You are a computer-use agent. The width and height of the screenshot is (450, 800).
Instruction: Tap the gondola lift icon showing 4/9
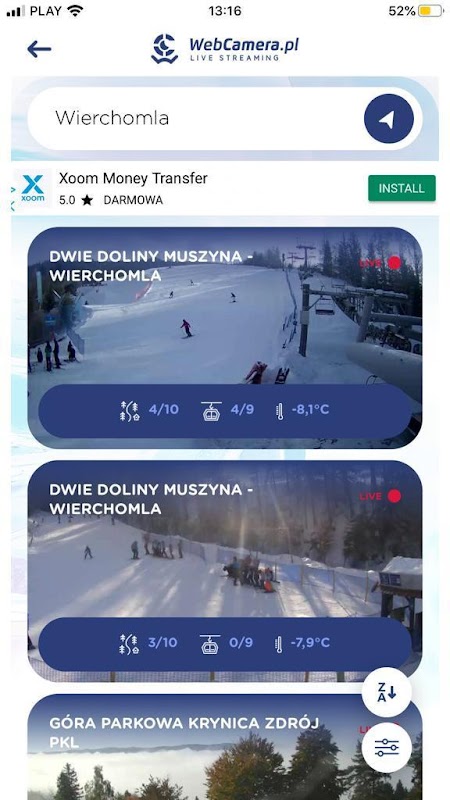211,411
